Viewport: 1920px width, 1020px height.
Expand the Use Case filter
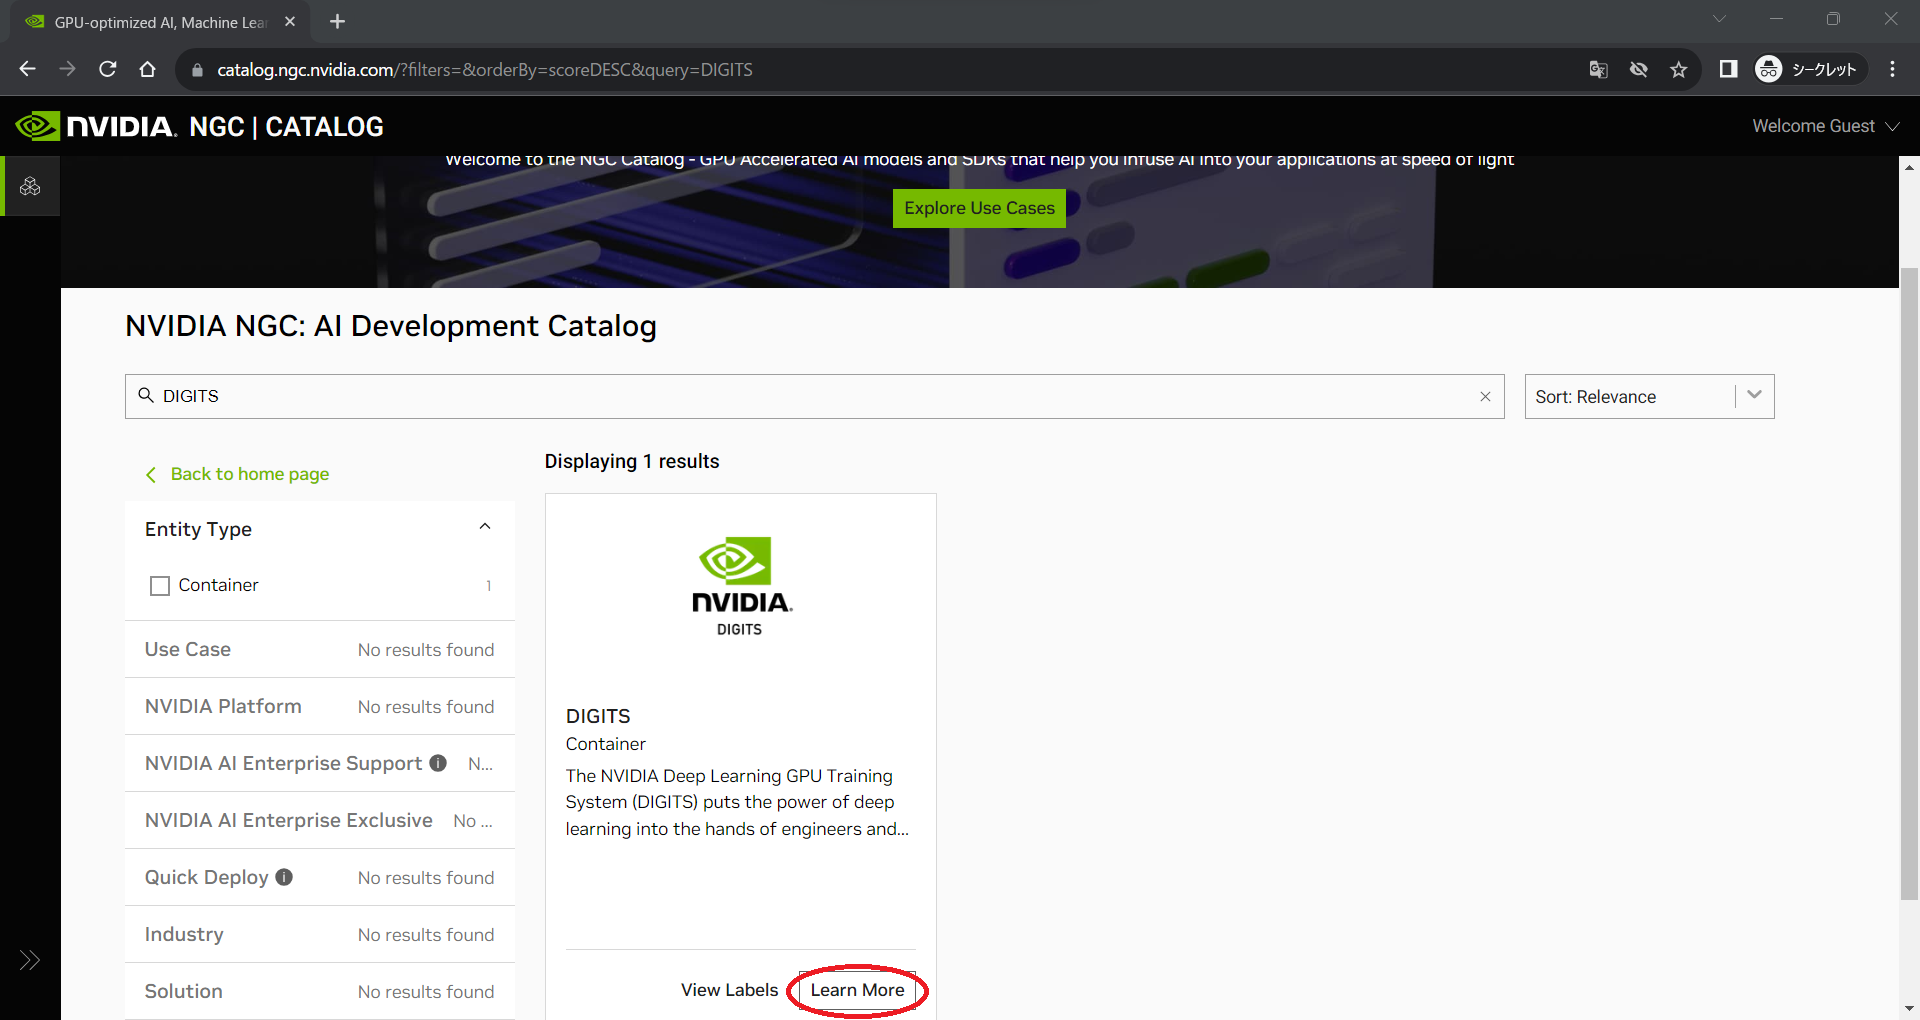(x=320, y=650)
